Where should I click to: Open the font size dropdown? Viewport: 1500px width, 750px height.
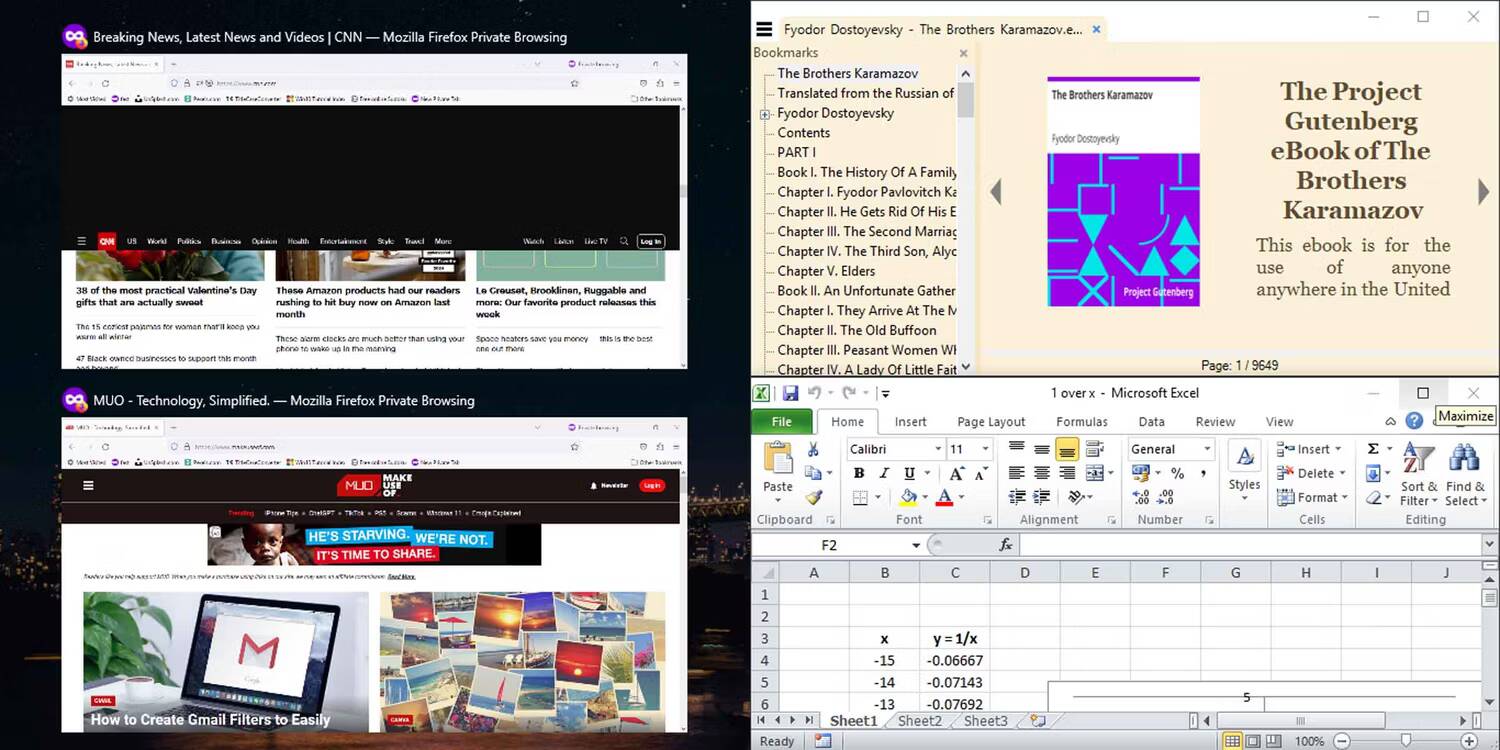click(x=983, y=448)
